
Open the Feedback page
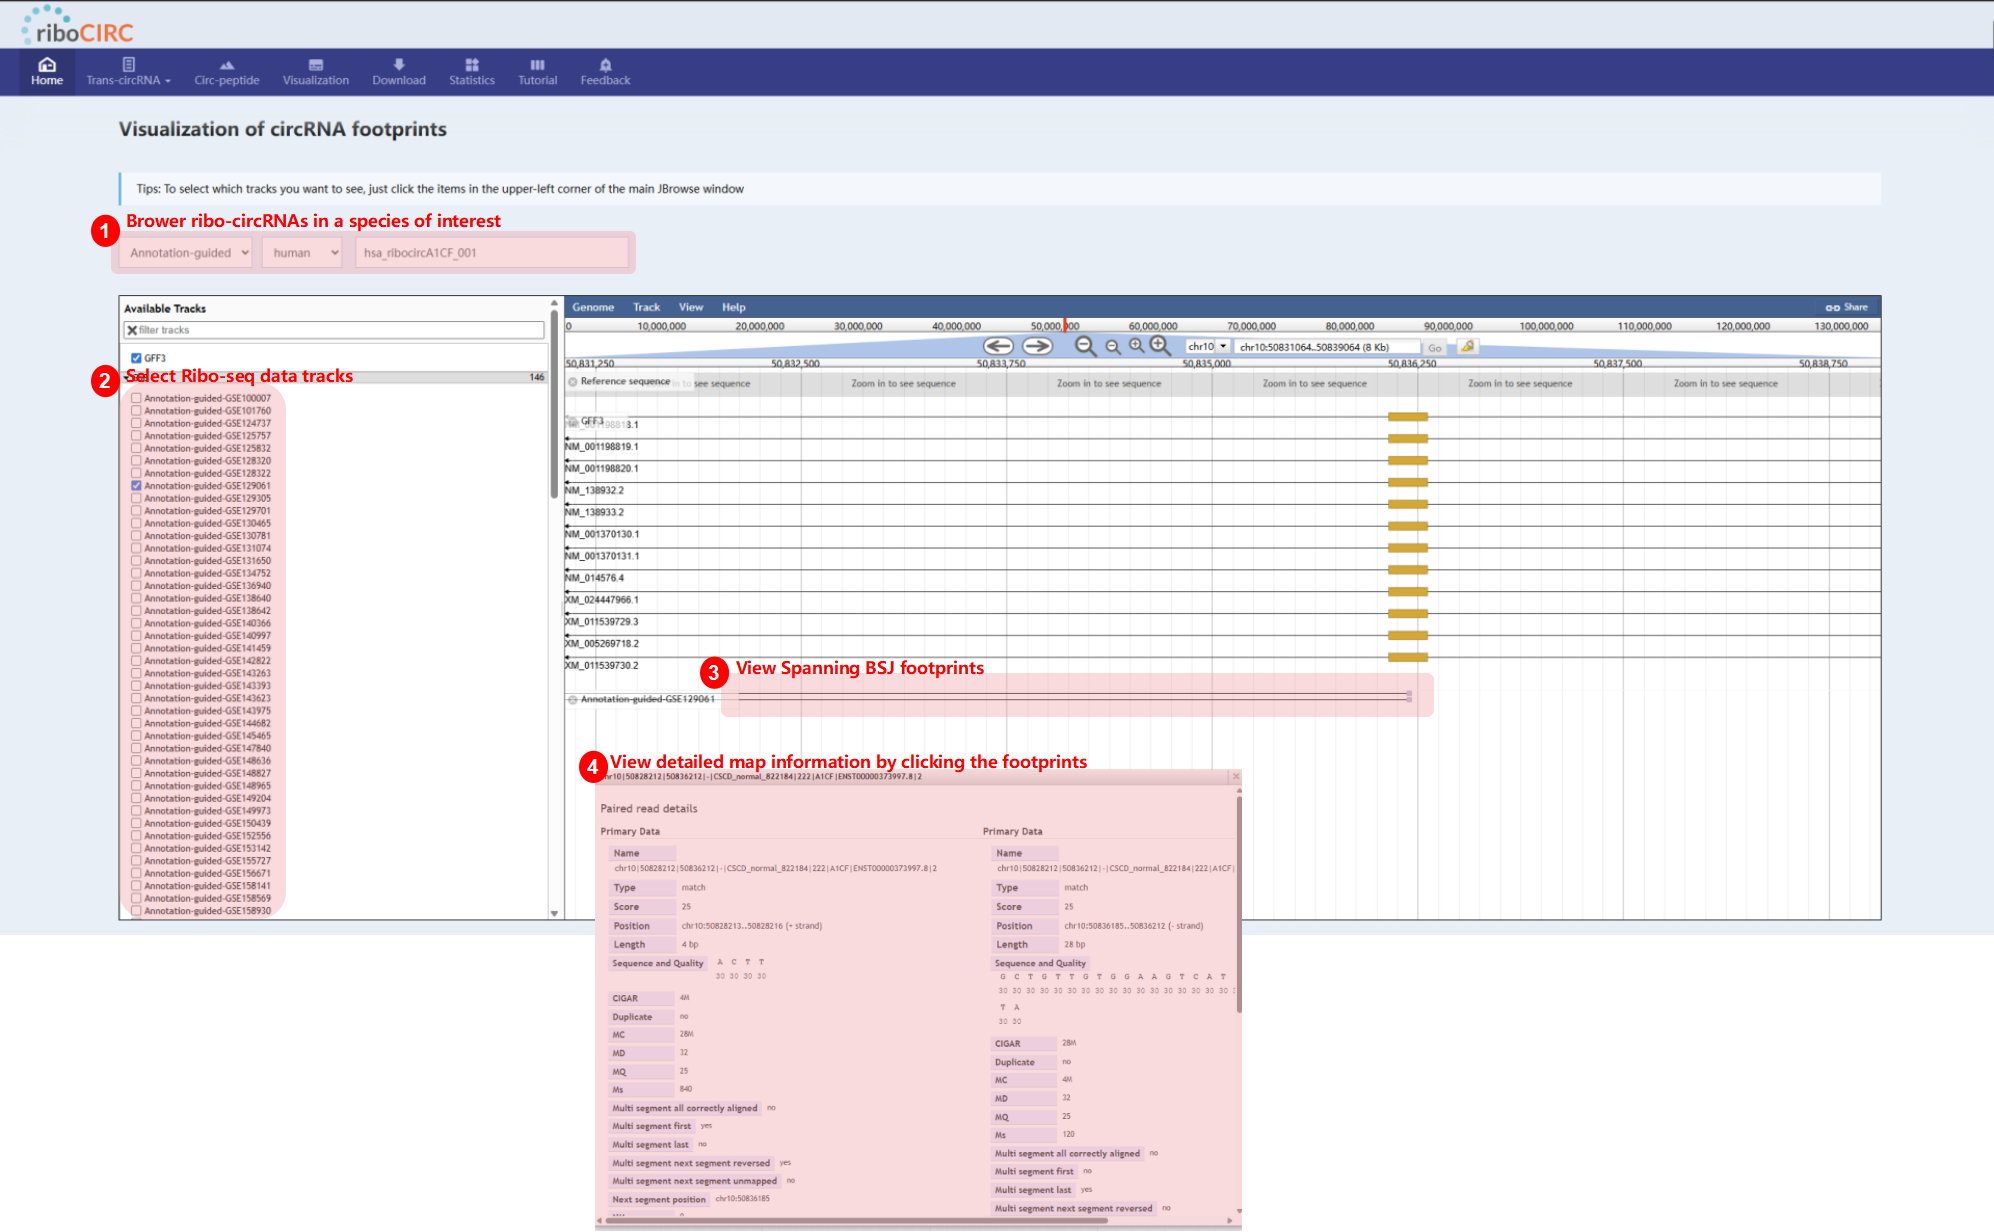point(605,72)
